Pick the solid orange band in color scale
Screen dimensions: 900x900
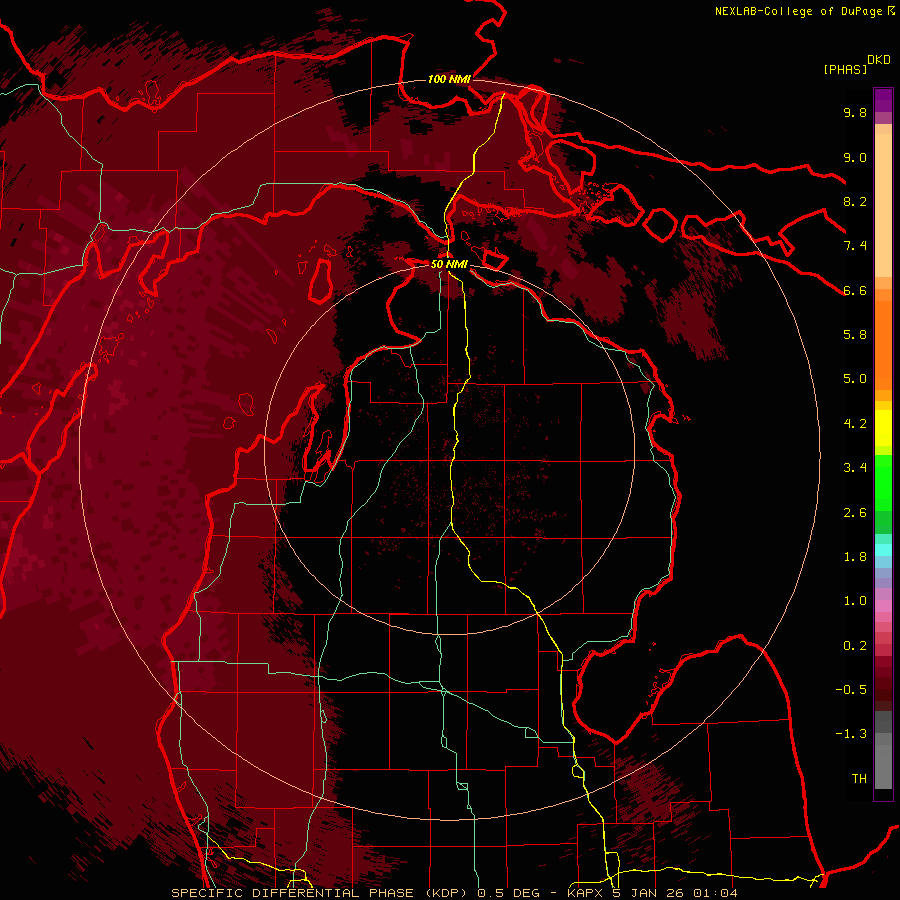[x=883, y=345]
